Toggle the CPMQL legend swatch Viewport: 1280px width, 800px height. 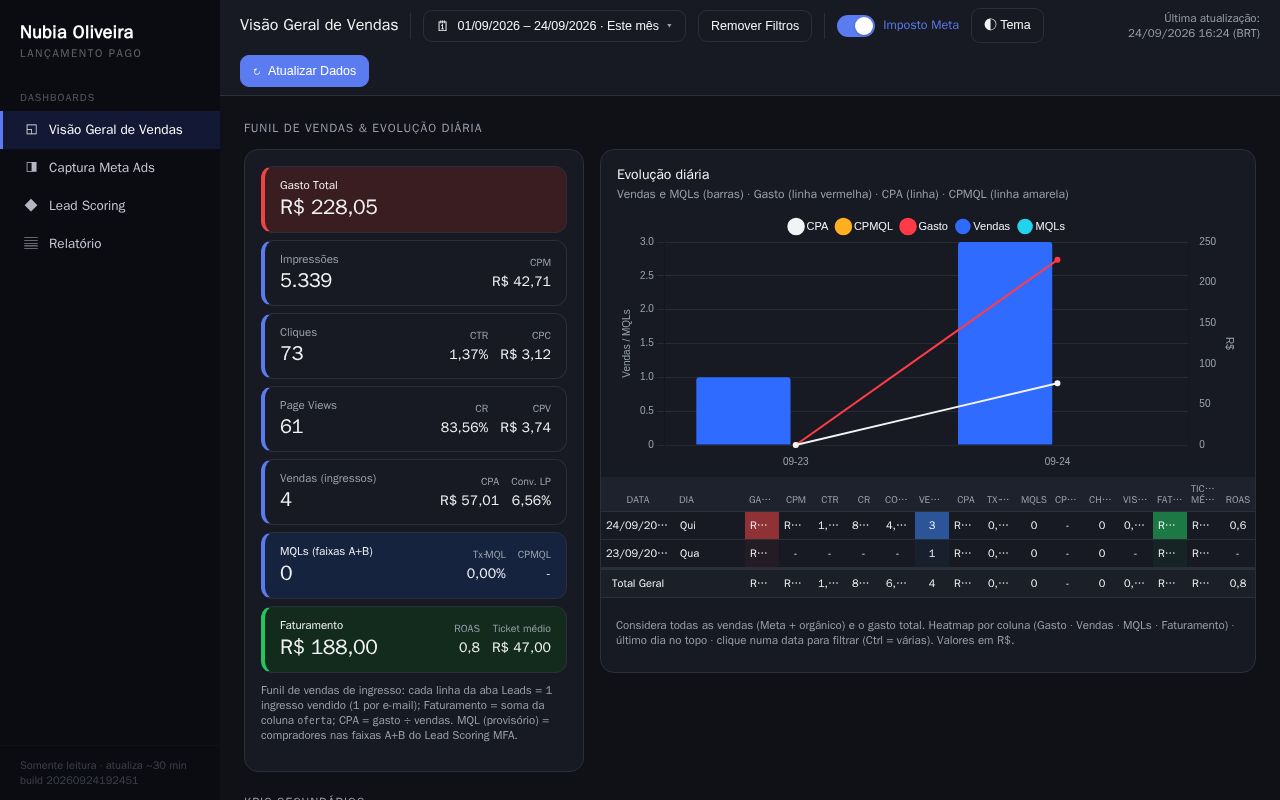[x=843, y=227]
